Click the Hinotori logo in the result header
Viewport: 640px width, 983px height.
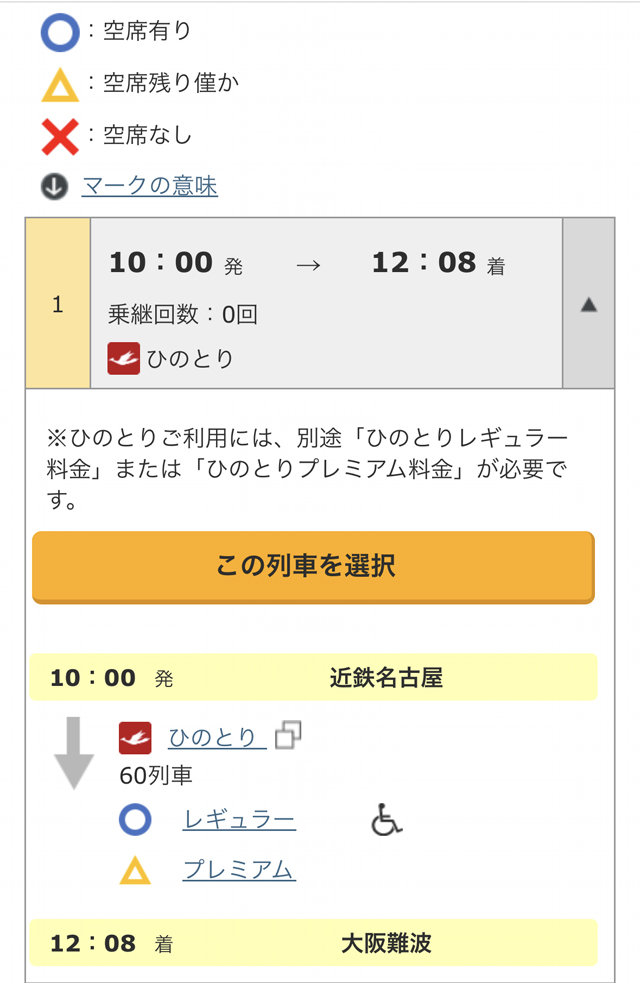pyautogui.click(x=123, y=358)
